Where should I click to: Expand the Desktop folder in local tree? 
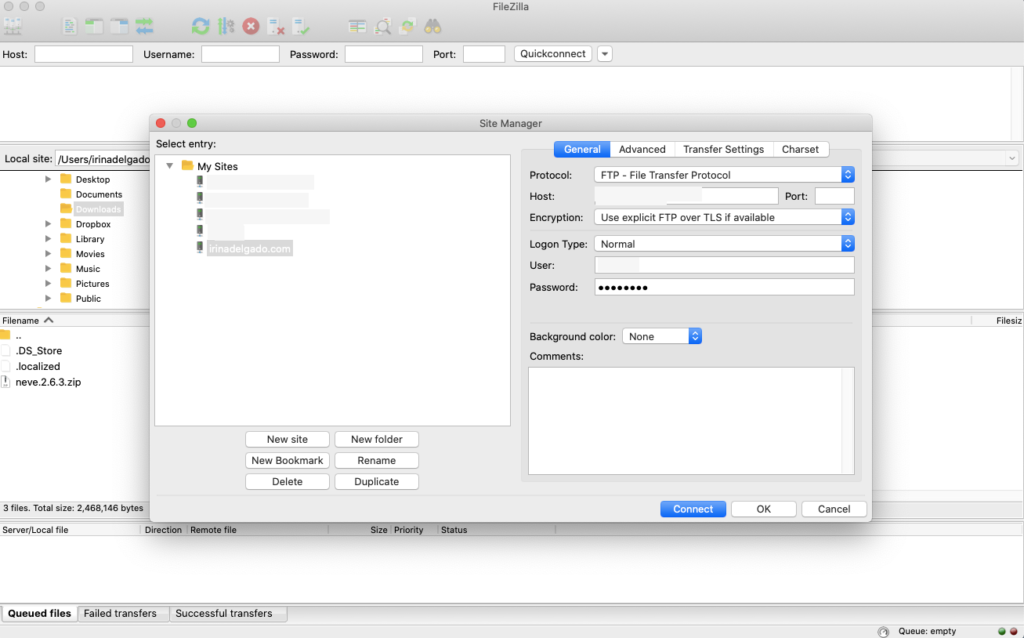(x=48, y=179)
